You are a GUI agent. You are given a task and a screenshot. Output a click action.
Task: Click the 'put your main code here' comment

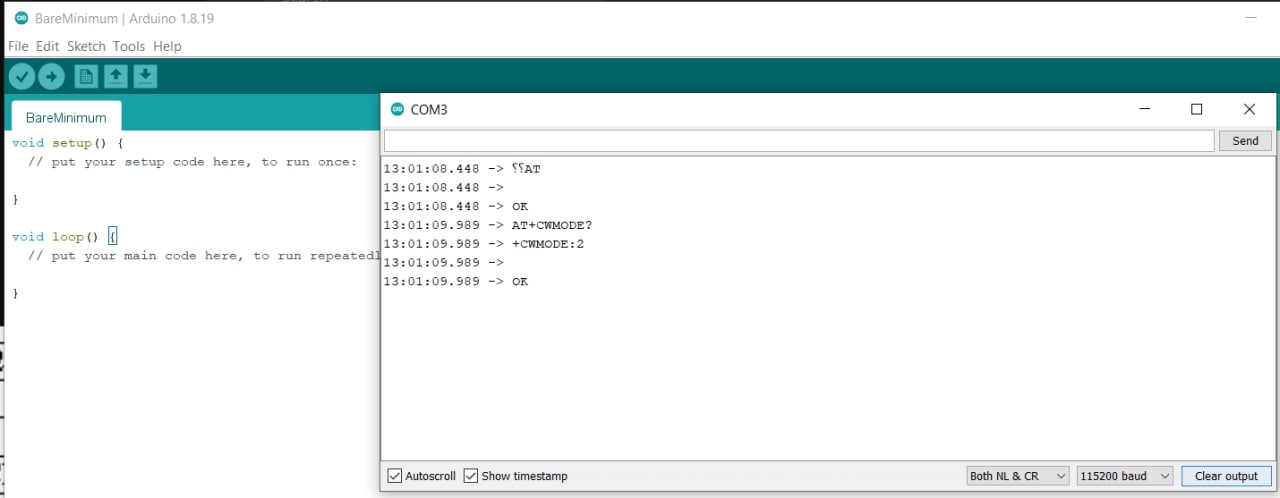click(204, 256)
